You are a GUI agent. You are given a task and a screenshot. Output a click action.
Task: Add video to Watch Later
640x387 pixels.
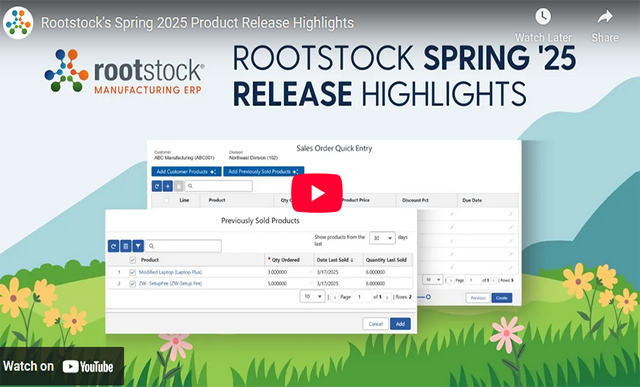[x=543, y=26]
